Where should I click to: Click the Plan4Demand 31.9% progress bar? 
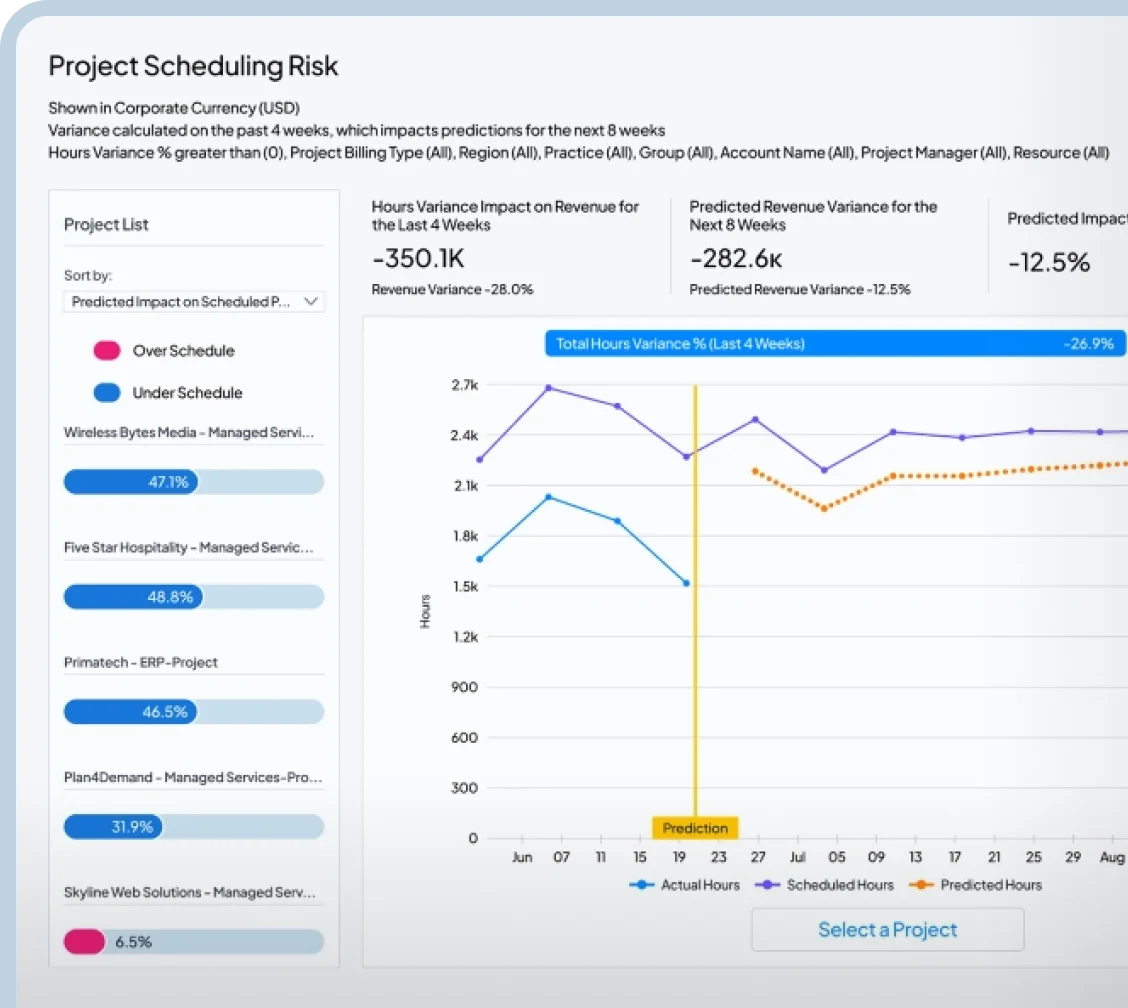(x=193, y=827)
